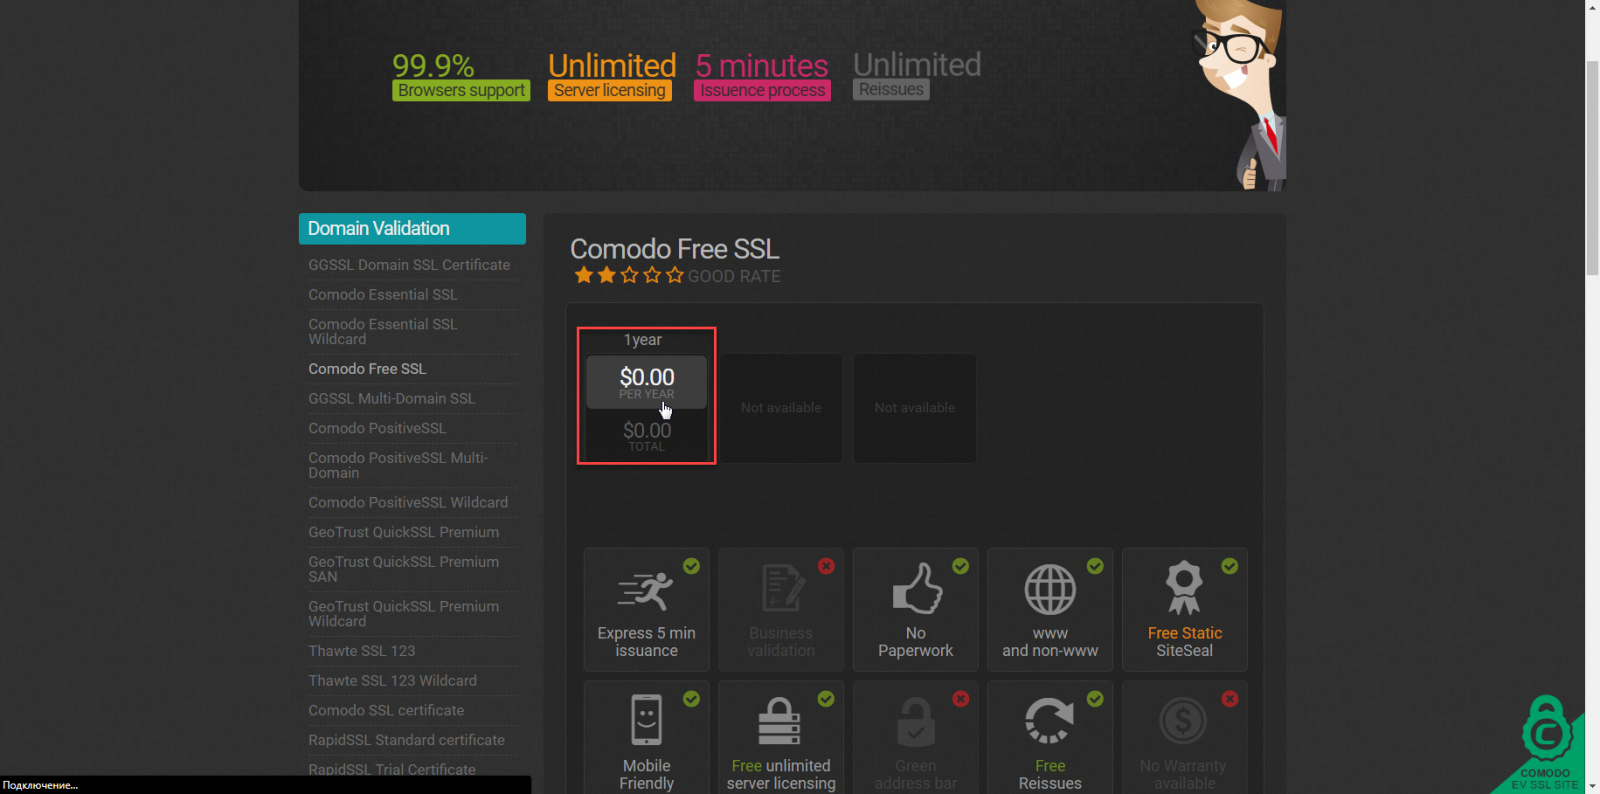Click the Server licensing orange badge
The width and height of the screenshot is (1600, 794).
pyautogui.click(x=610, y=90)
